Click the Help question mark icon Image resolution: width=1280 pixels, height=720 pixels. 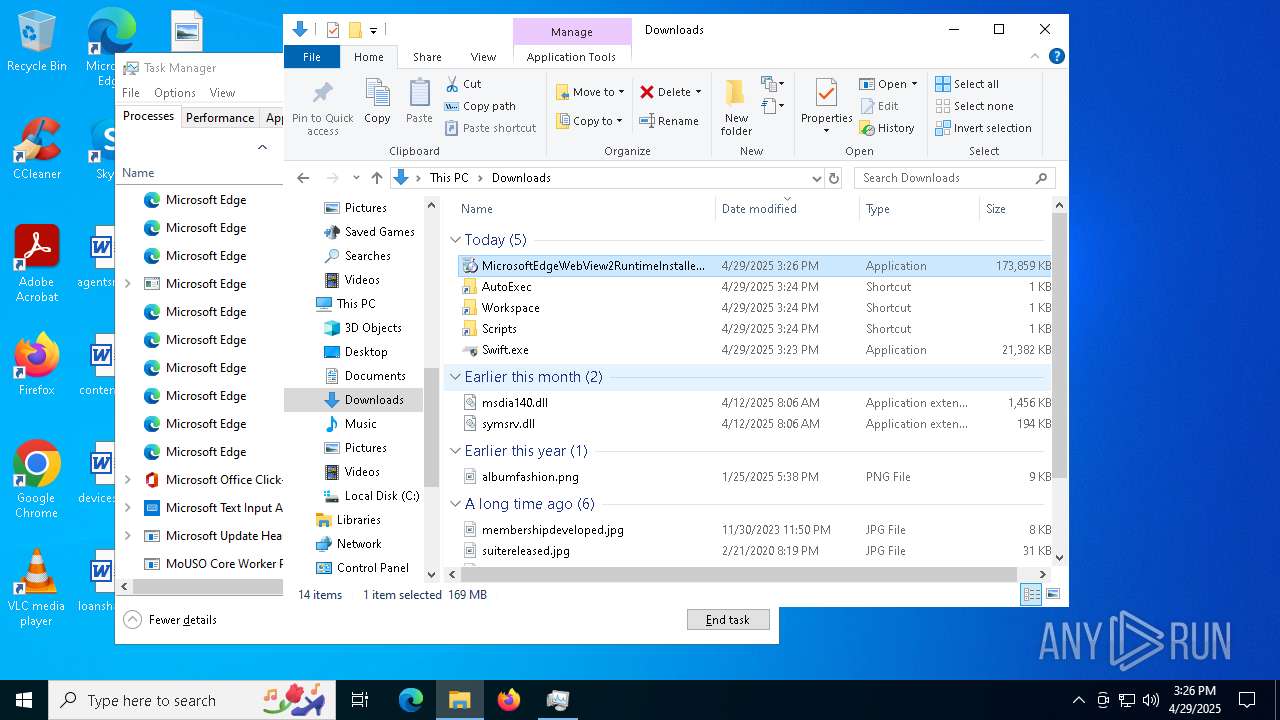coord(1057,57)
